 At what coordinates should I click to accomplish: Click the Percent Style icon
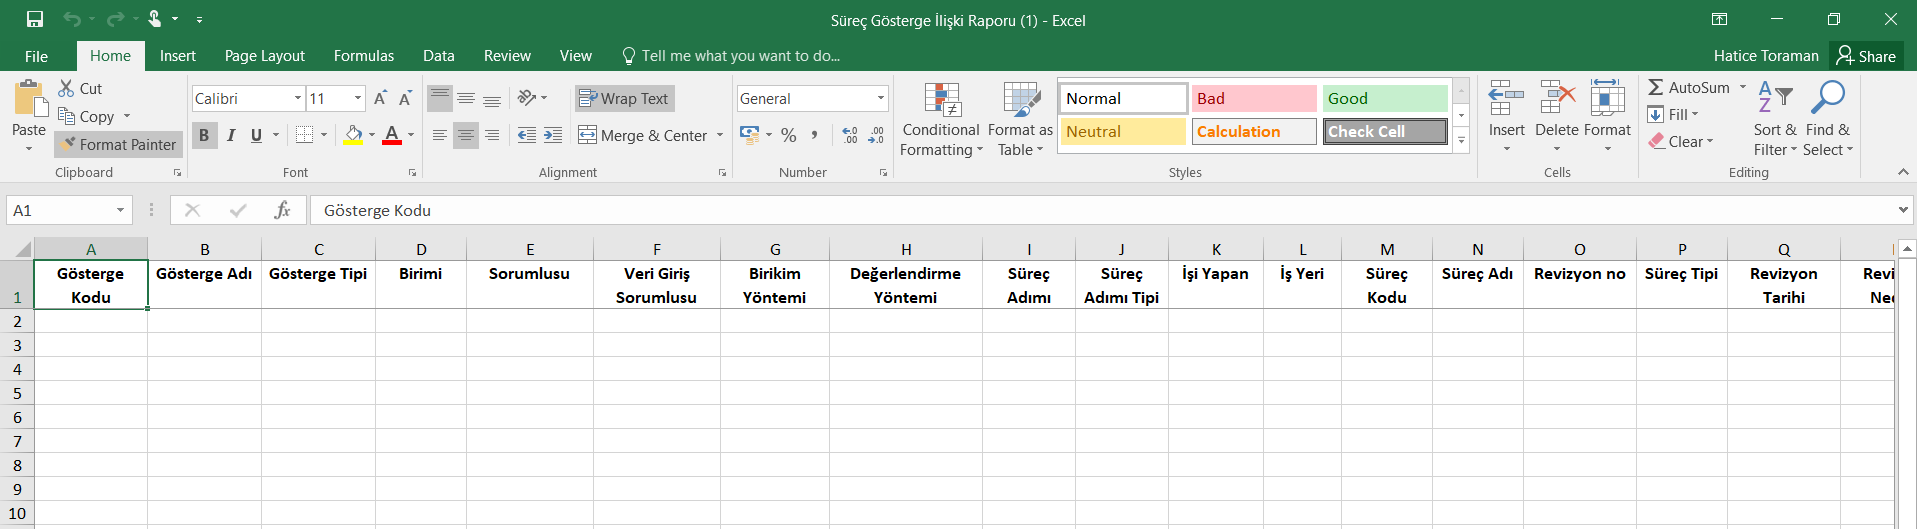789,135
